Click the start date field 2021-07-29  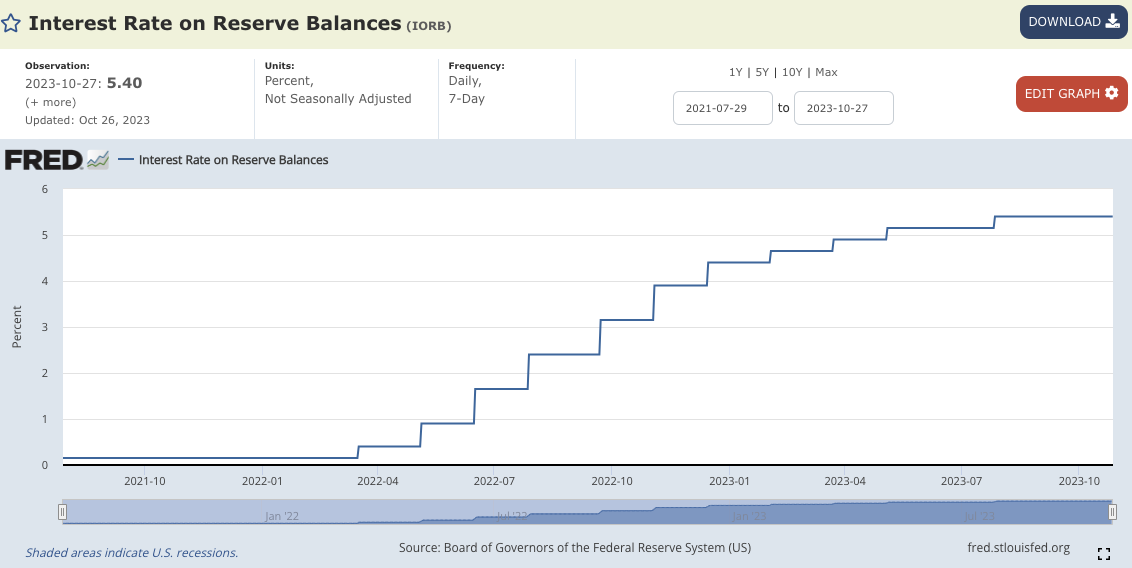(x=723, y=108)
